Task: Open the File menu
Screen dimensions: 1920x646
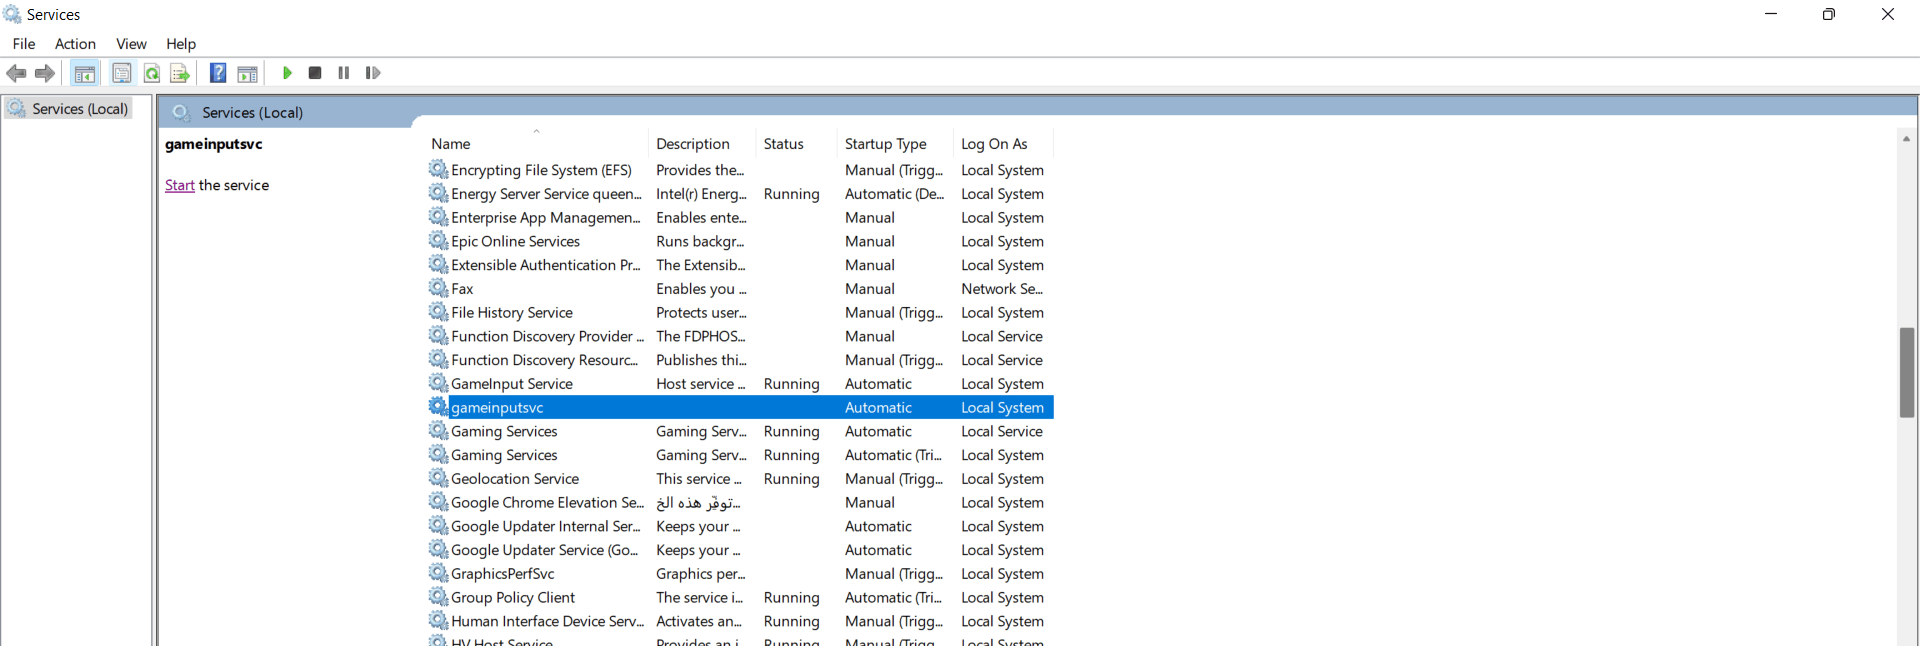Action: point(24,44)
